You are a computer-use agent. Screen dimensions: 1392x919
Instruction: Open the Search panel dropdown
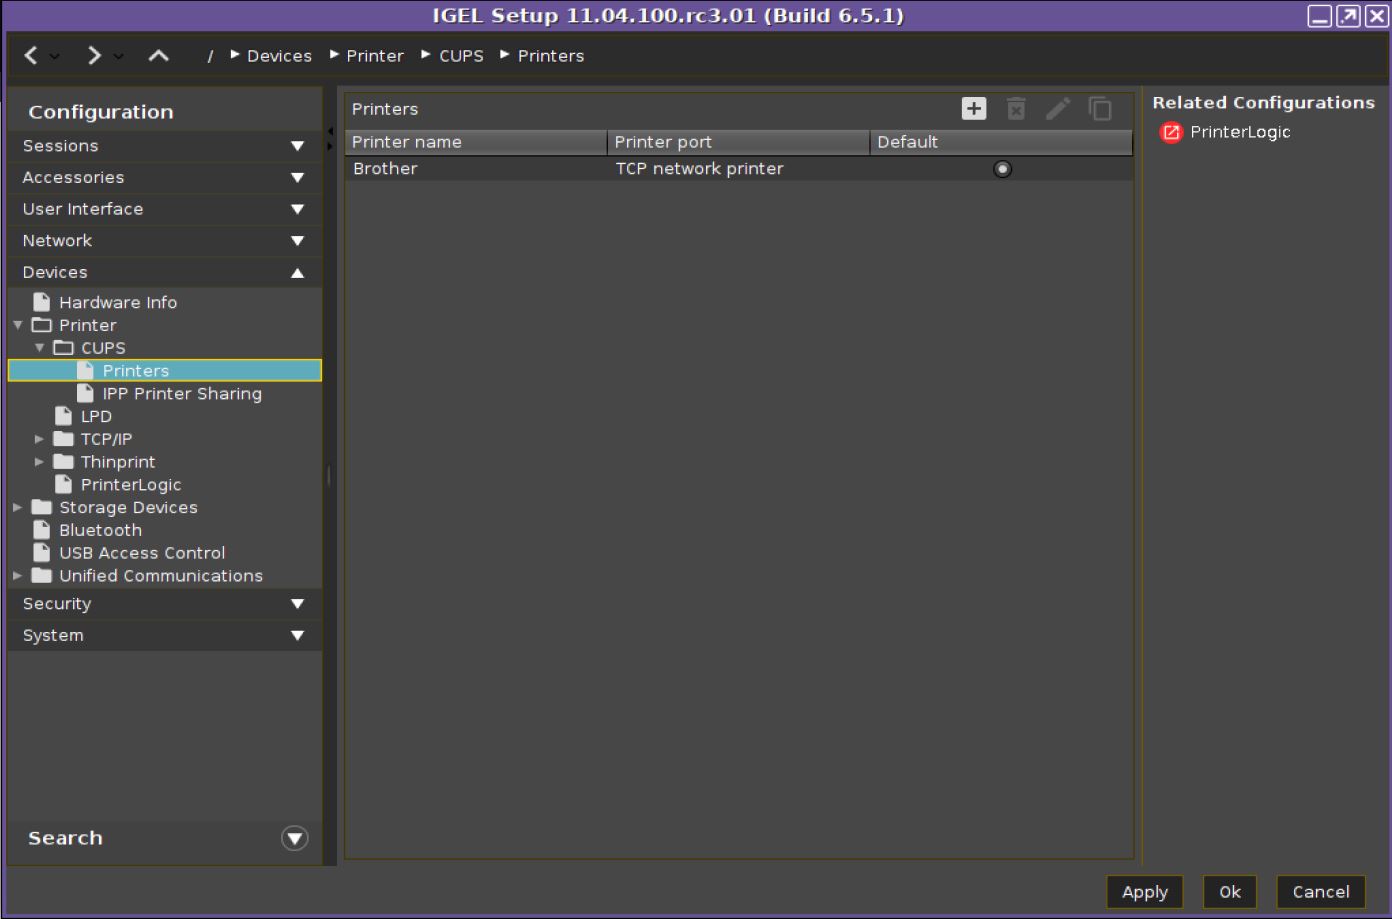pos(294,838)
